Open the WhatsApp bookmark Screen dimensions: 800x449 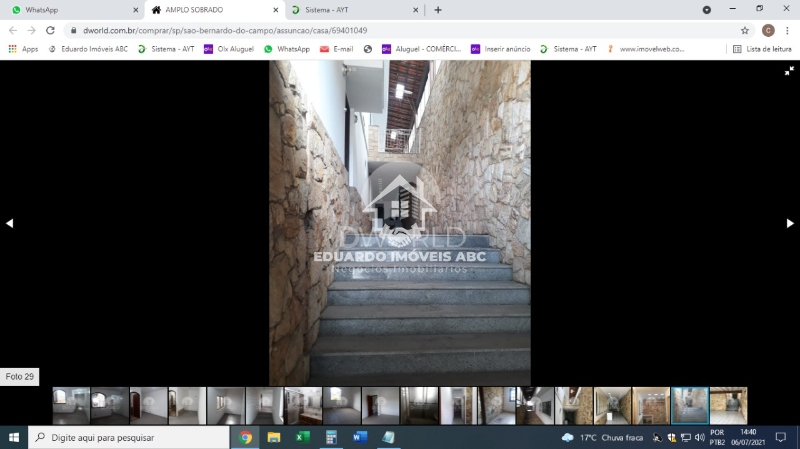point(287,49)
